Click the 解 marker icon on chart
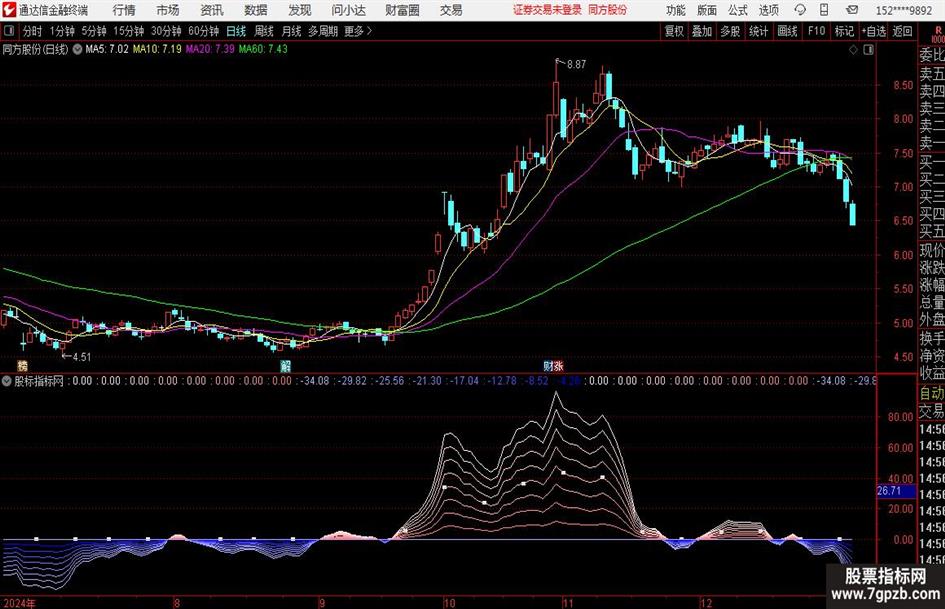The height and width of the screenshot is (609, 945). (x=286, y=365)
